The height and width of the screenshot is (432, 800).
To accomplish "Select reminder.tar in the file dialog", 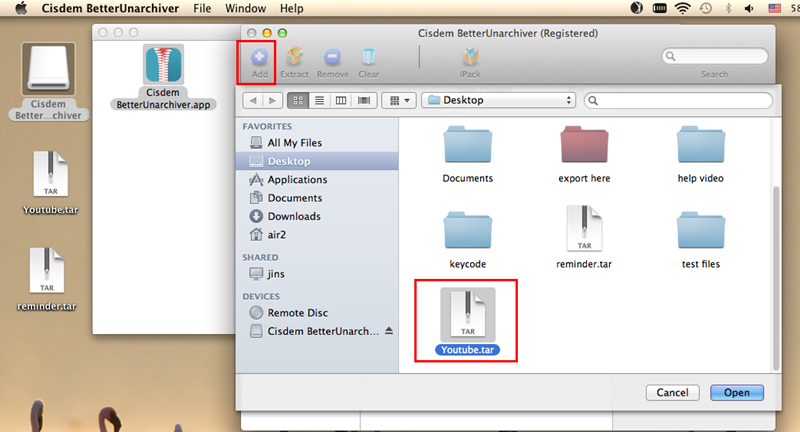I will coord(584,237).
